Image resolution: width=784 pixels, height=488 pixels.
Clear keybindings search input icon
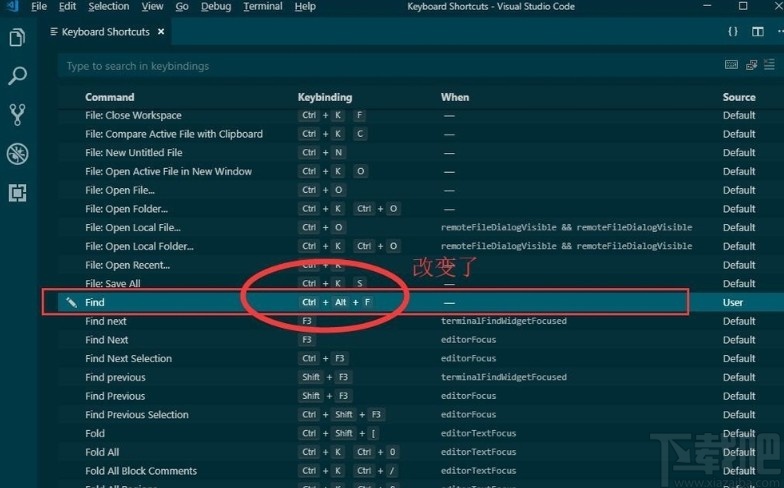pyautogui.click(x=769, y=65)
